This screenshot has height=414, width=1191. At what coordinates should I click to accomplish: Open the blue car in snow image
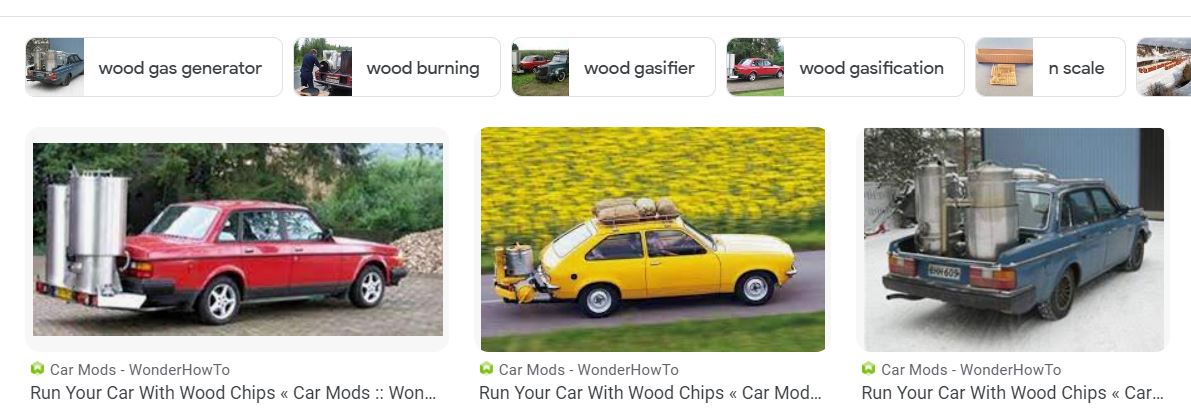click(1014, 239)
